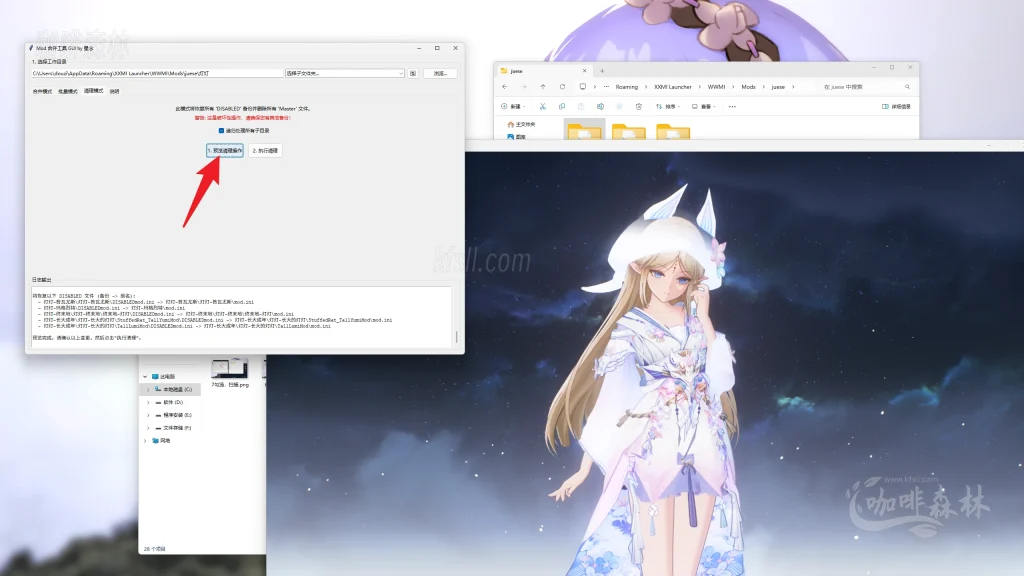Click small icon button beside the subfolder dropdown

(413, 73)
